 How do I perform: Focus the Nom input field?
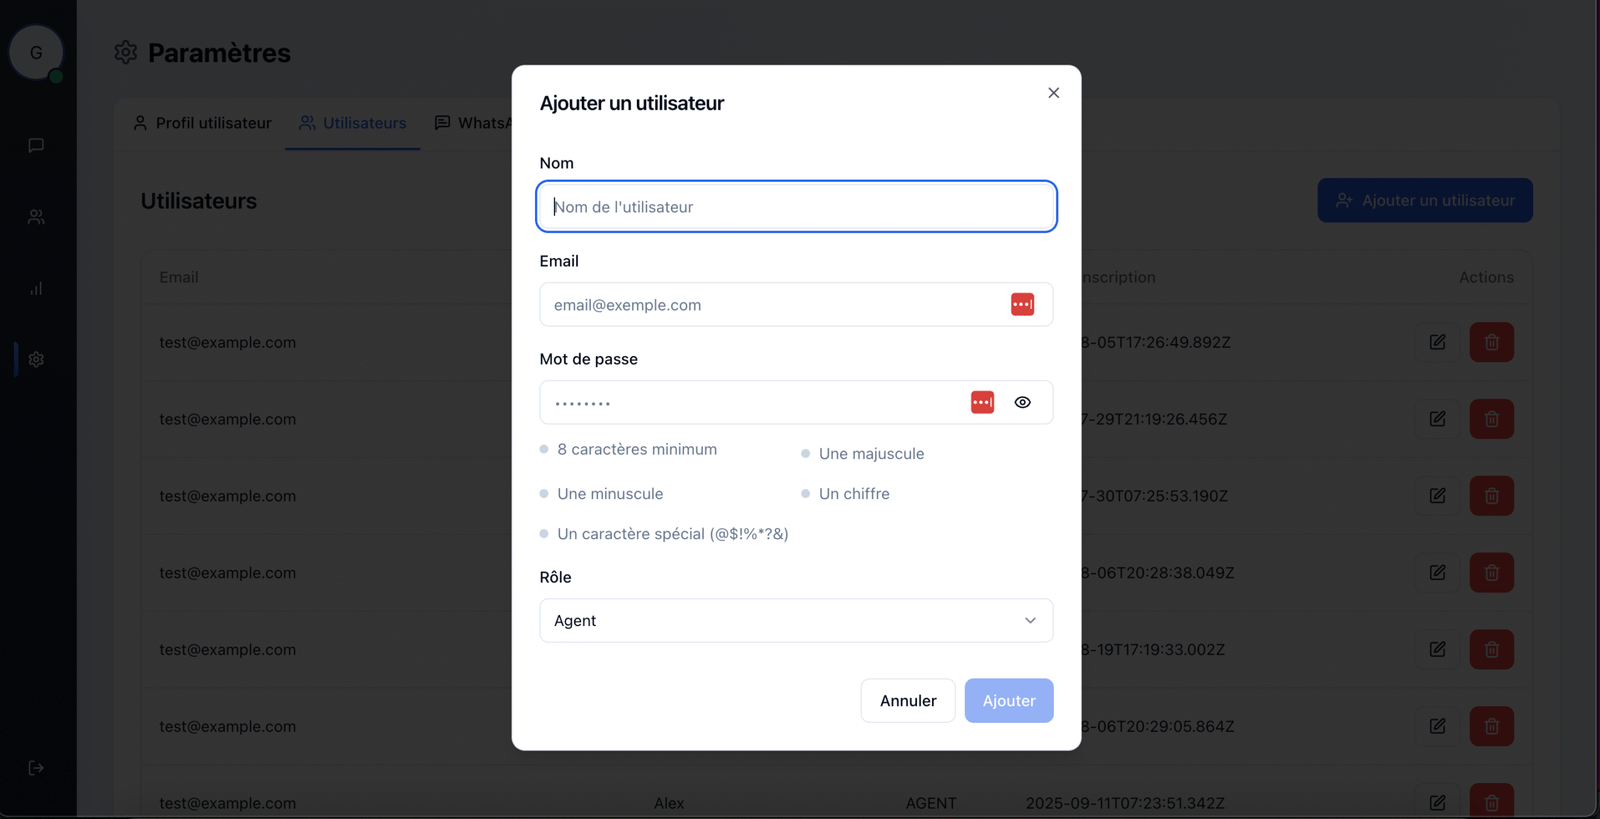[795, 207]
